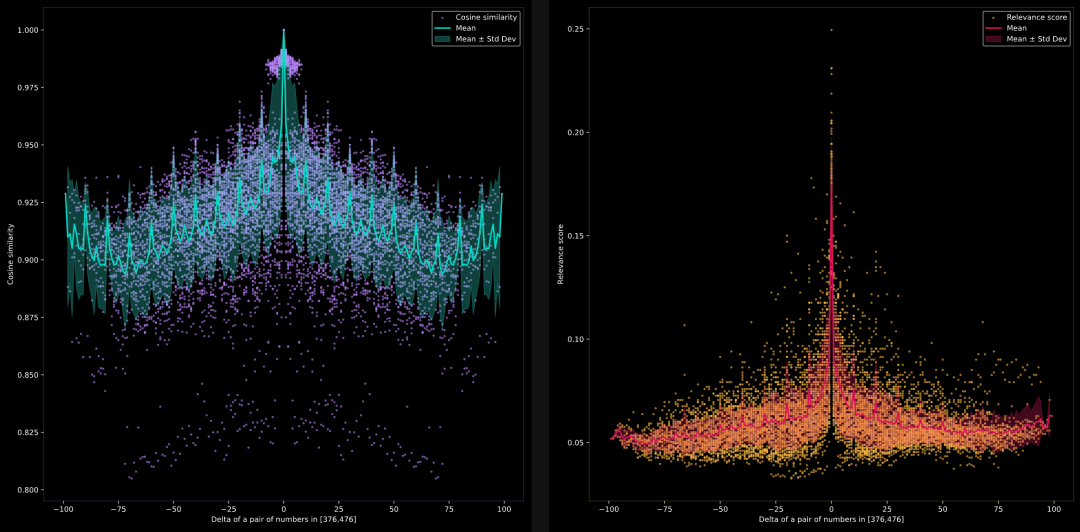Click the 0.800 tick label on cosine axis
Screen dimensions: 1080x532
(x=30, y=490)
